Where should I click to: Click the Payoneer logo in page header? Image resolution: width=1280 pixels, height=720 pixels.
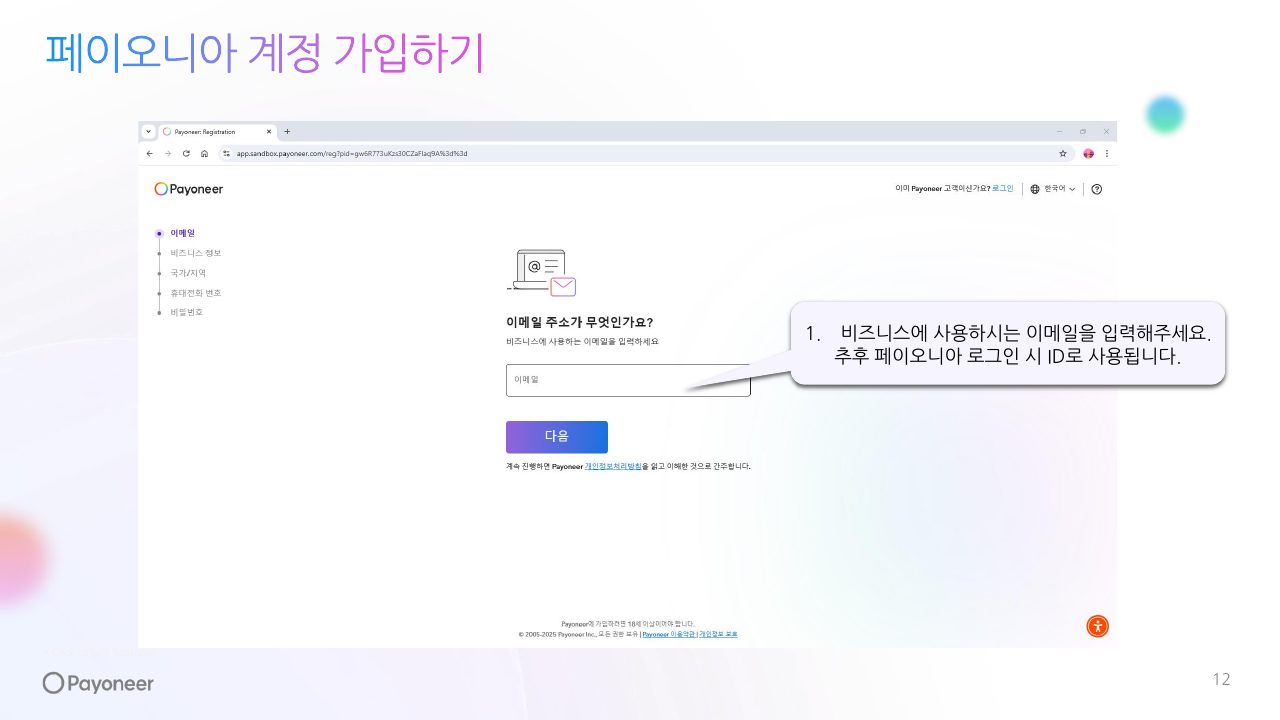(189, 189)
